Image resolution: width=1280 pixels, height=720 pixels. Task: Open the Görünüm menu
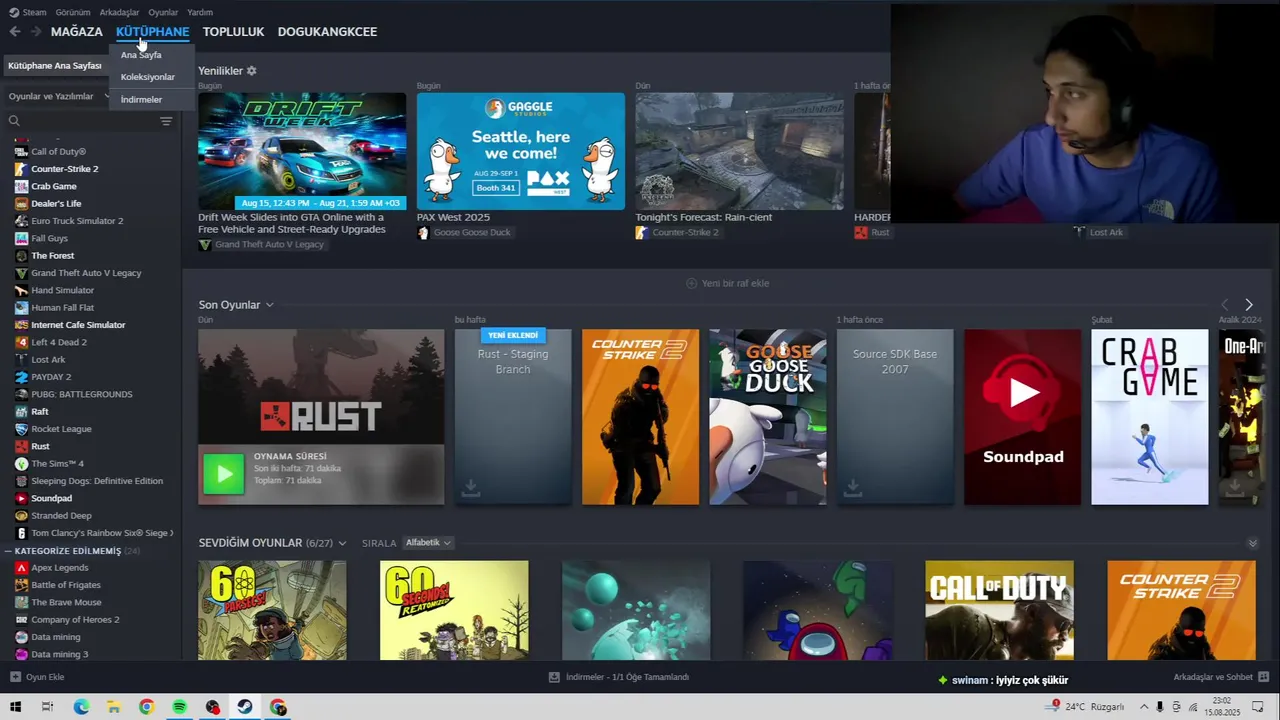pyautogui.click(x=73, y=12)
